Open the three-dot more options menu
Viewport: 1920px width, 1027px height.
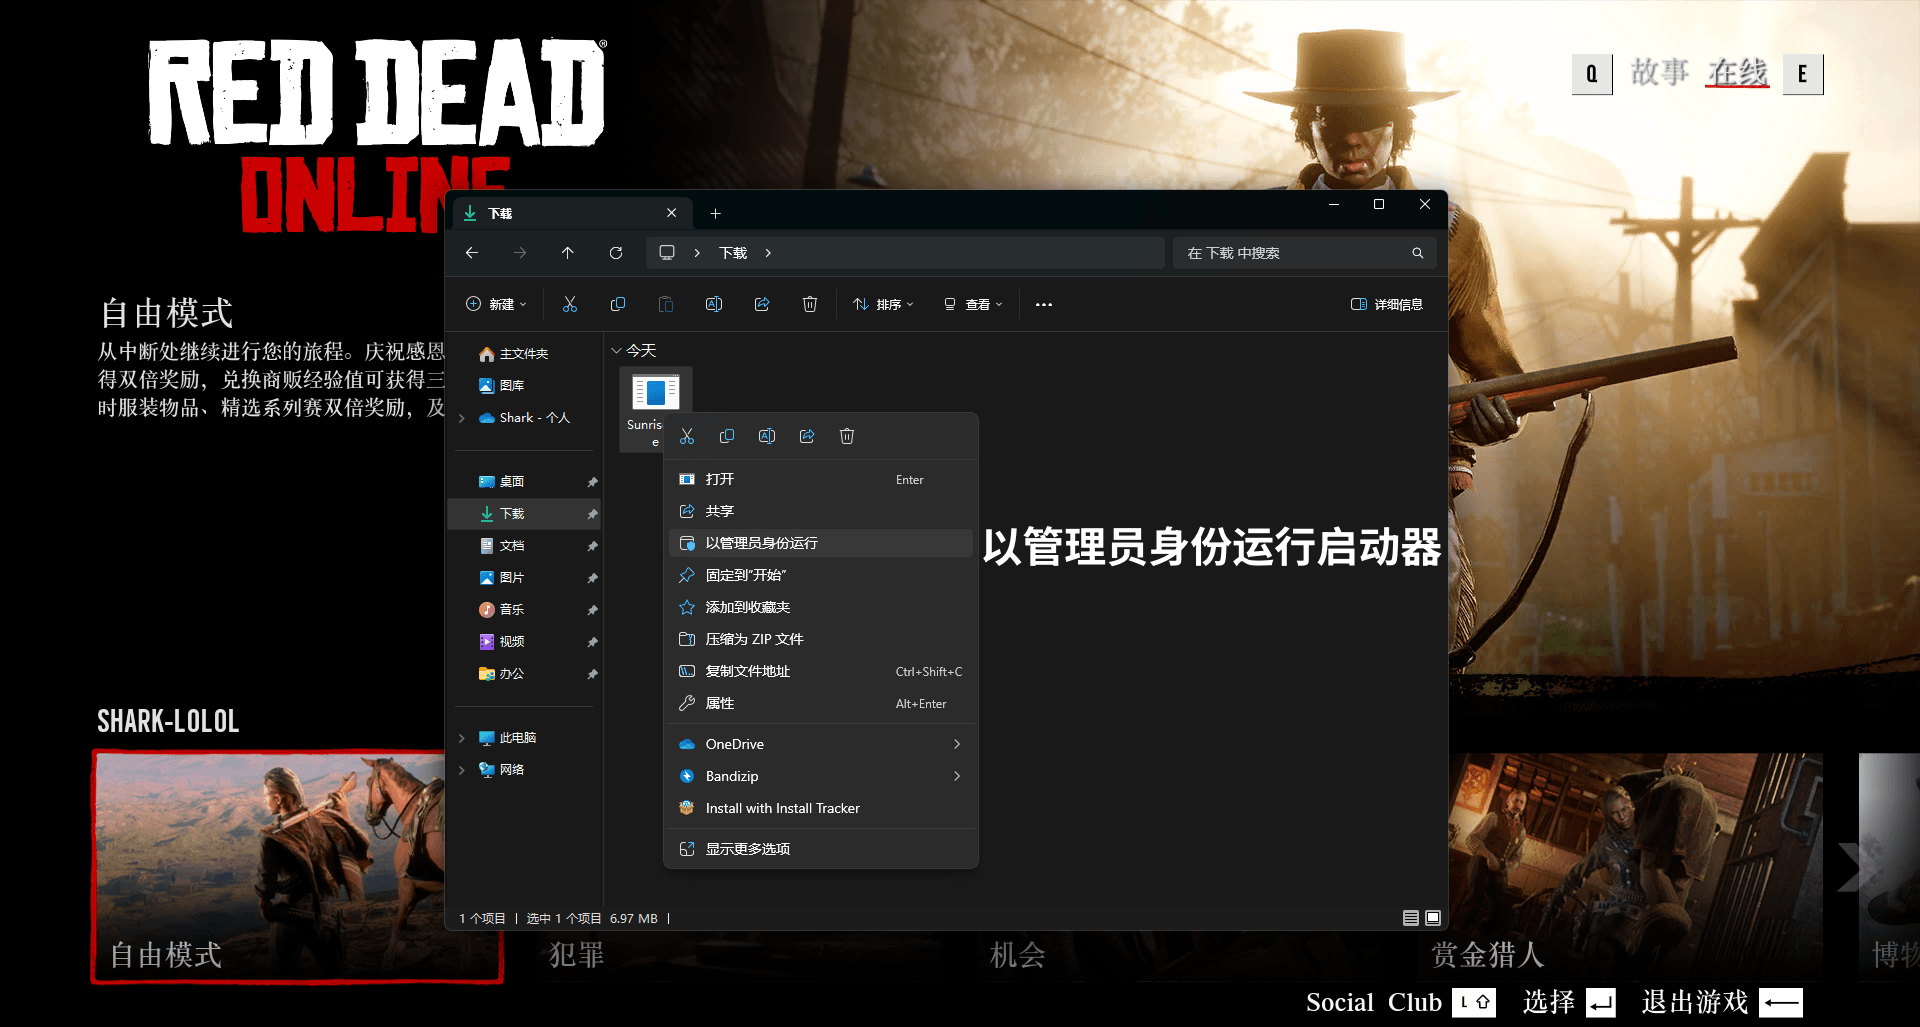[x=1044, y=304]
